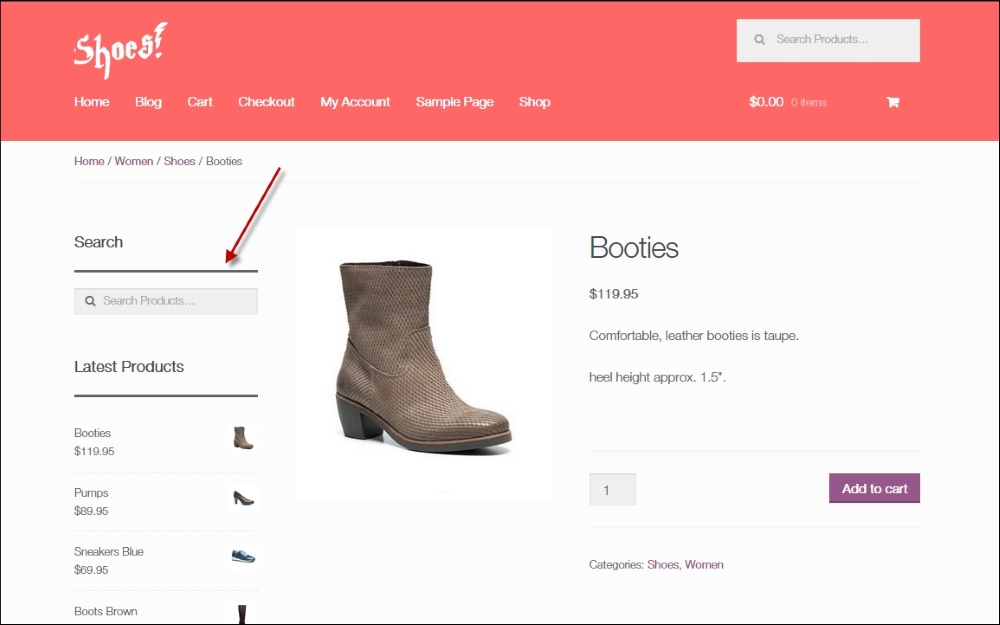
Task: Click the Women category link under product
Action: coord(704,564)
